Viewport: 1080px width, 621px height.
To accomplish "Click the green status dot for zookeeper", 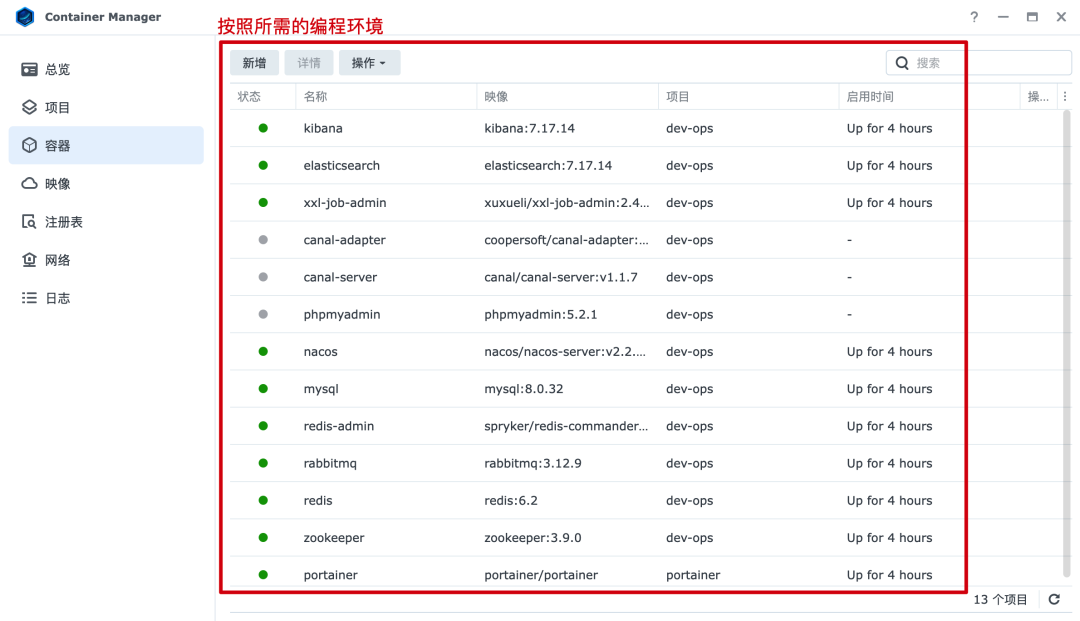I will point(263,537).
